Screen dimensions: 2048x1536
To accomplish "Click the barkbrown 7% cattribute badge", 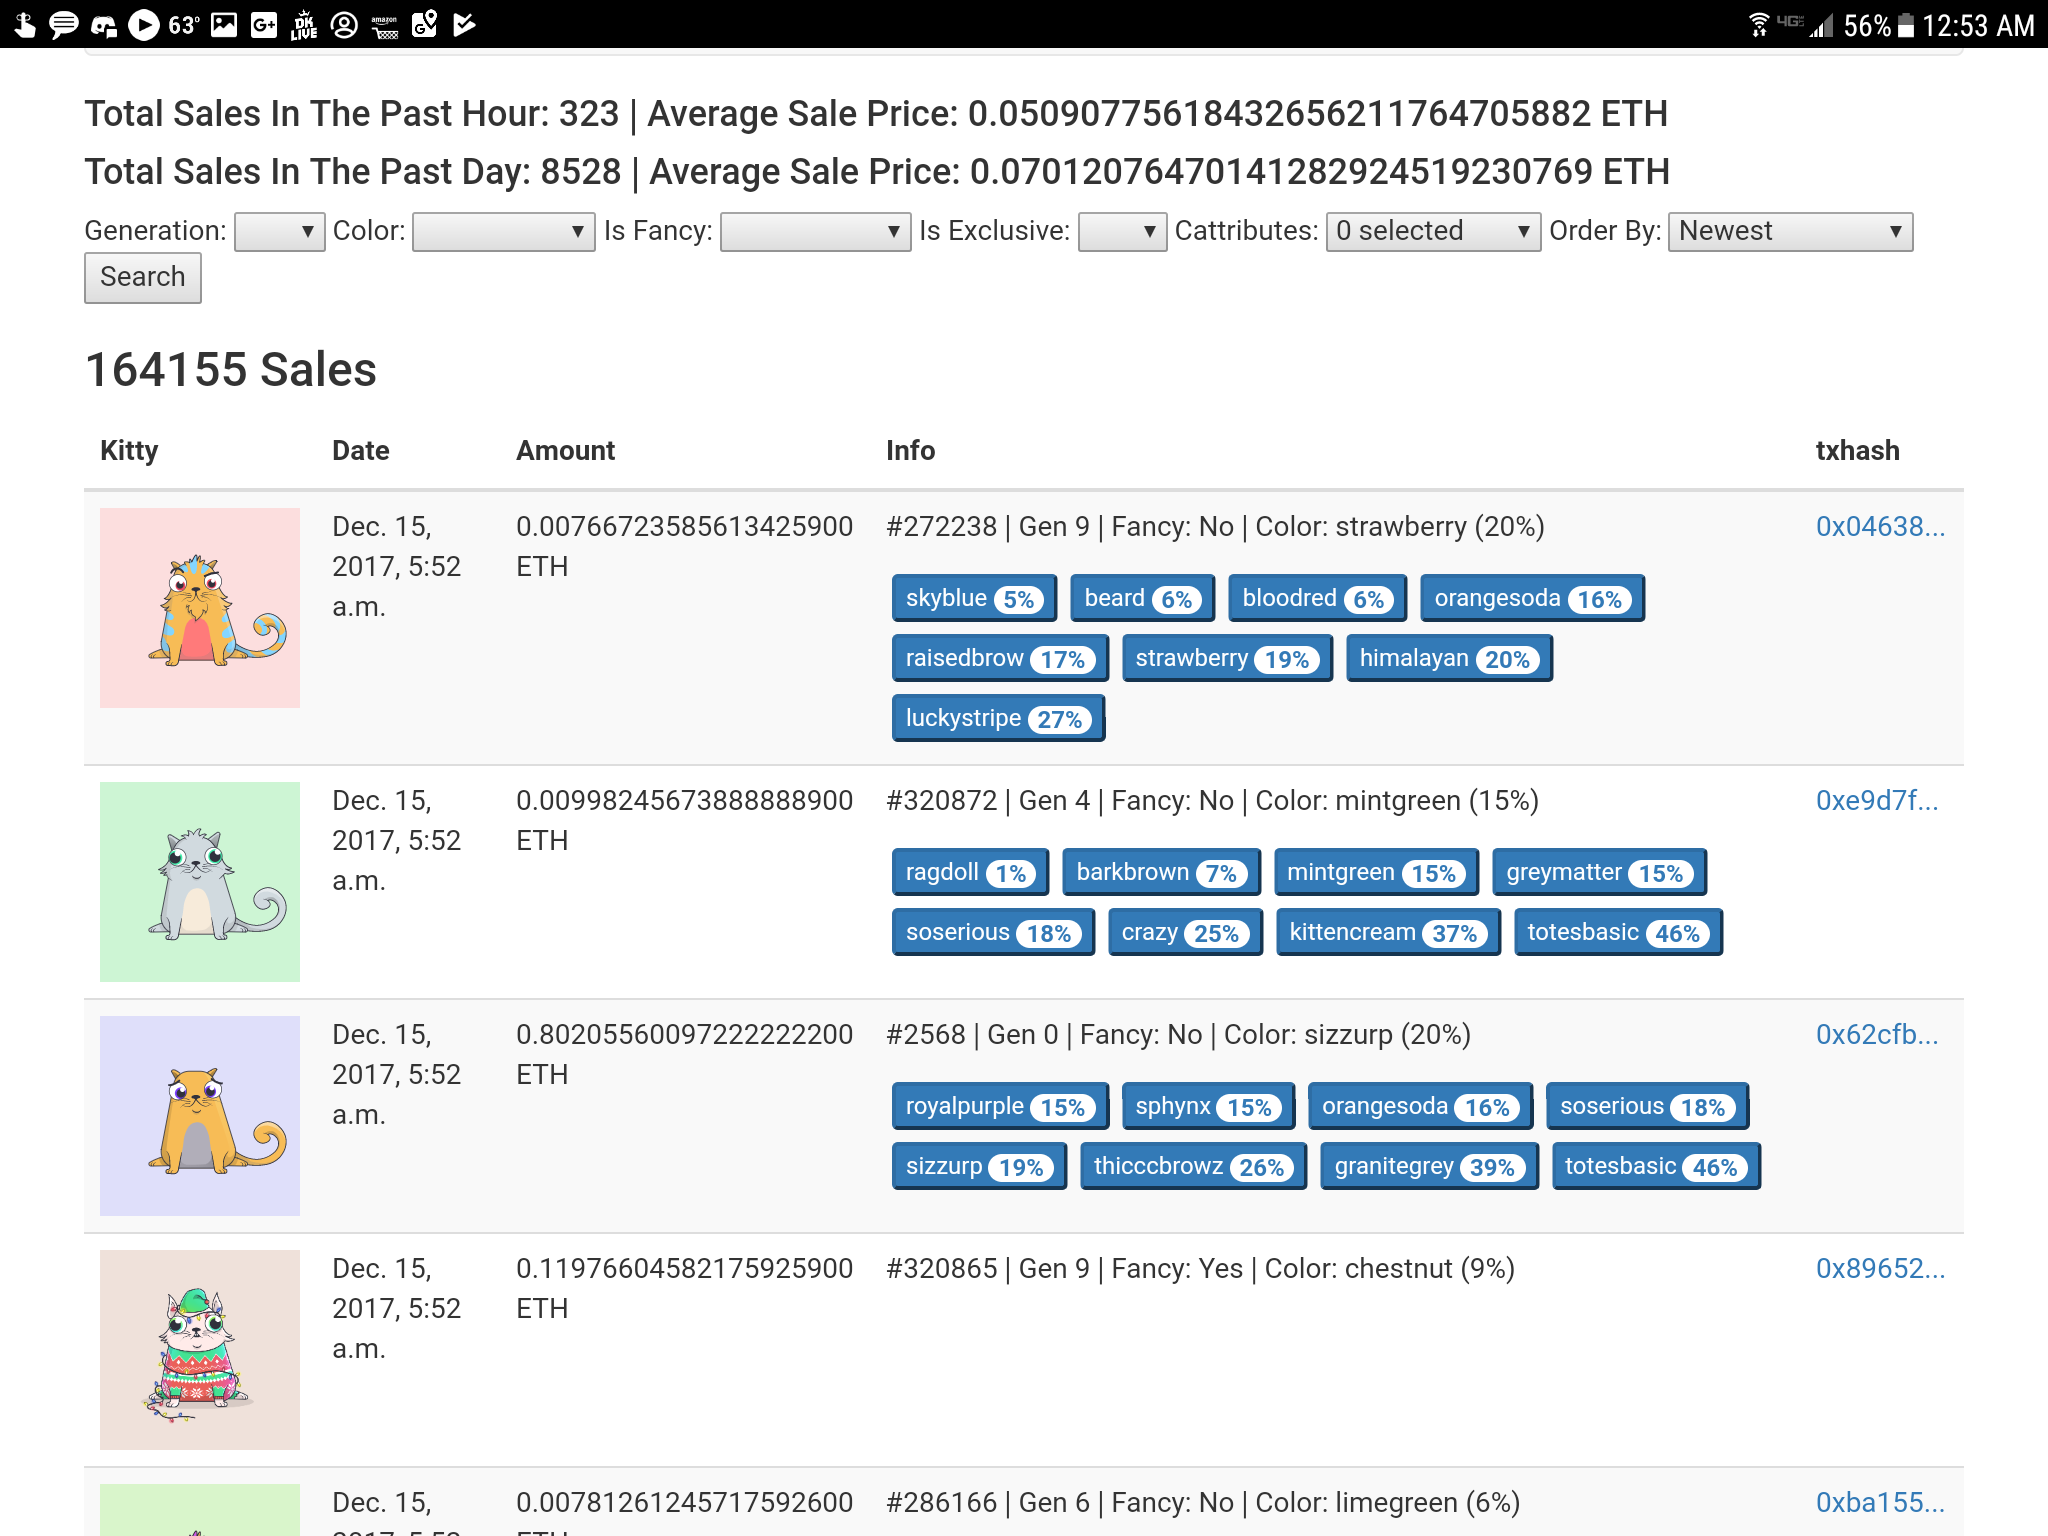I will 1161,872.
